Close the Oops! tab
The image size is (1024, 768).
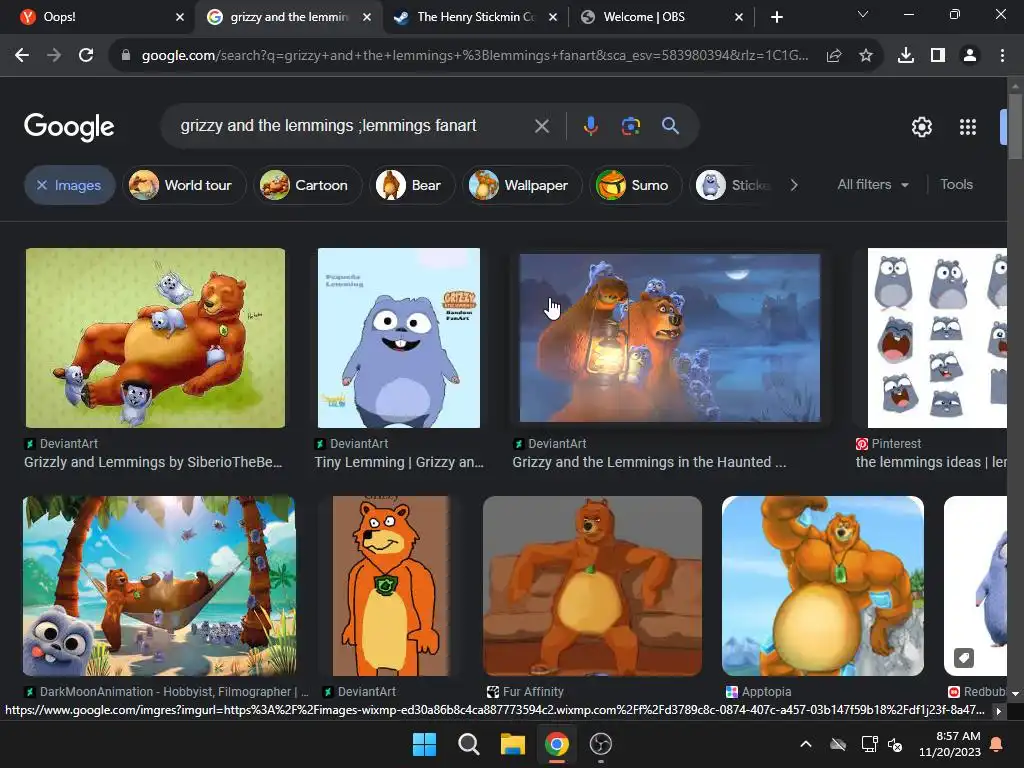[x=180, y=18]
